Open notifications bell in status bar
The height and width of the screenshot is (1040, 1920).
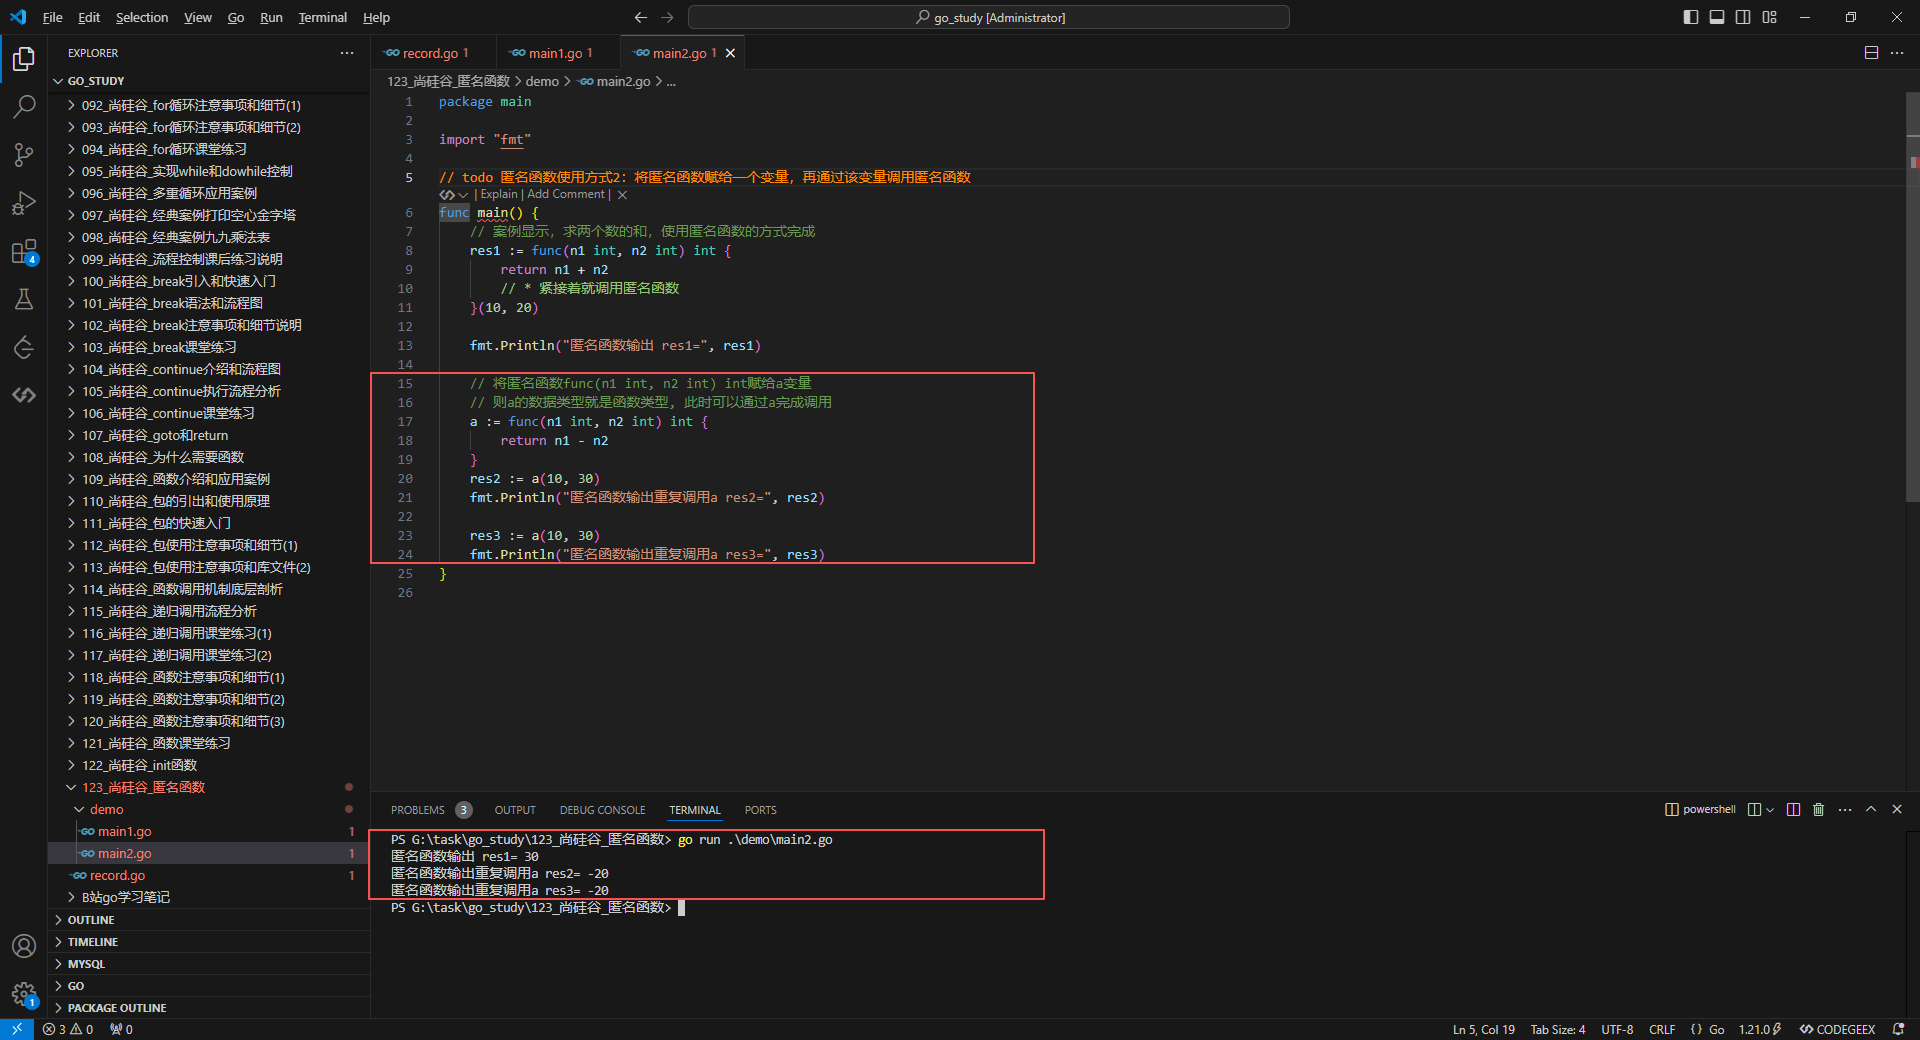[x=1898, y=1029]
